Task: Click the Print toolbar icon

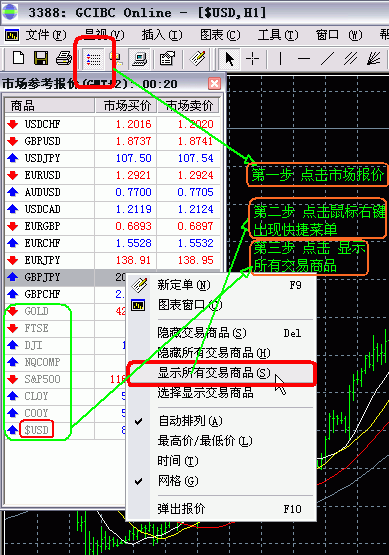Action: [64, 58]
